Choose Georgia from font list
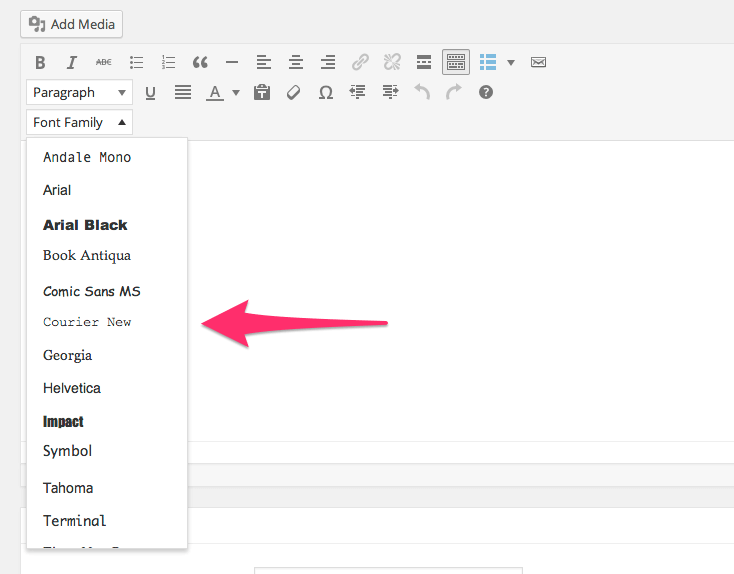This screenshot has width=734, height=574. coord(107,355)
